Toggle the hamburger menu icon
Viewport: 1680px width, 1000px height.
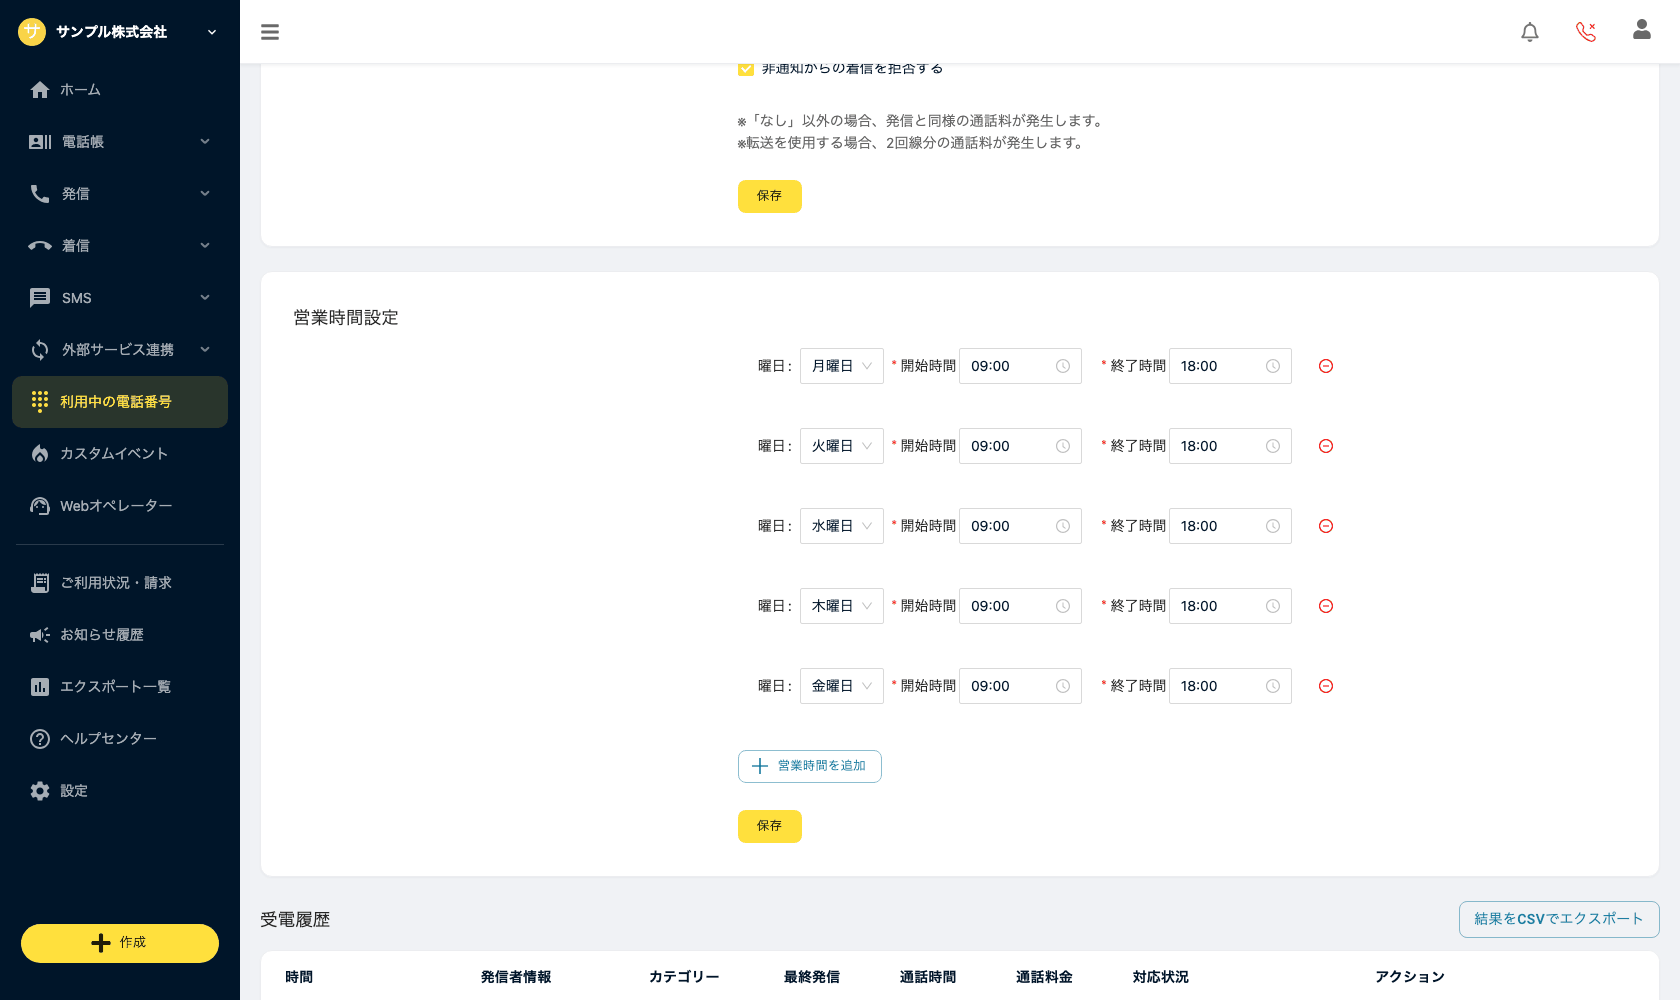pyautogui.click(x=270, y=32)
